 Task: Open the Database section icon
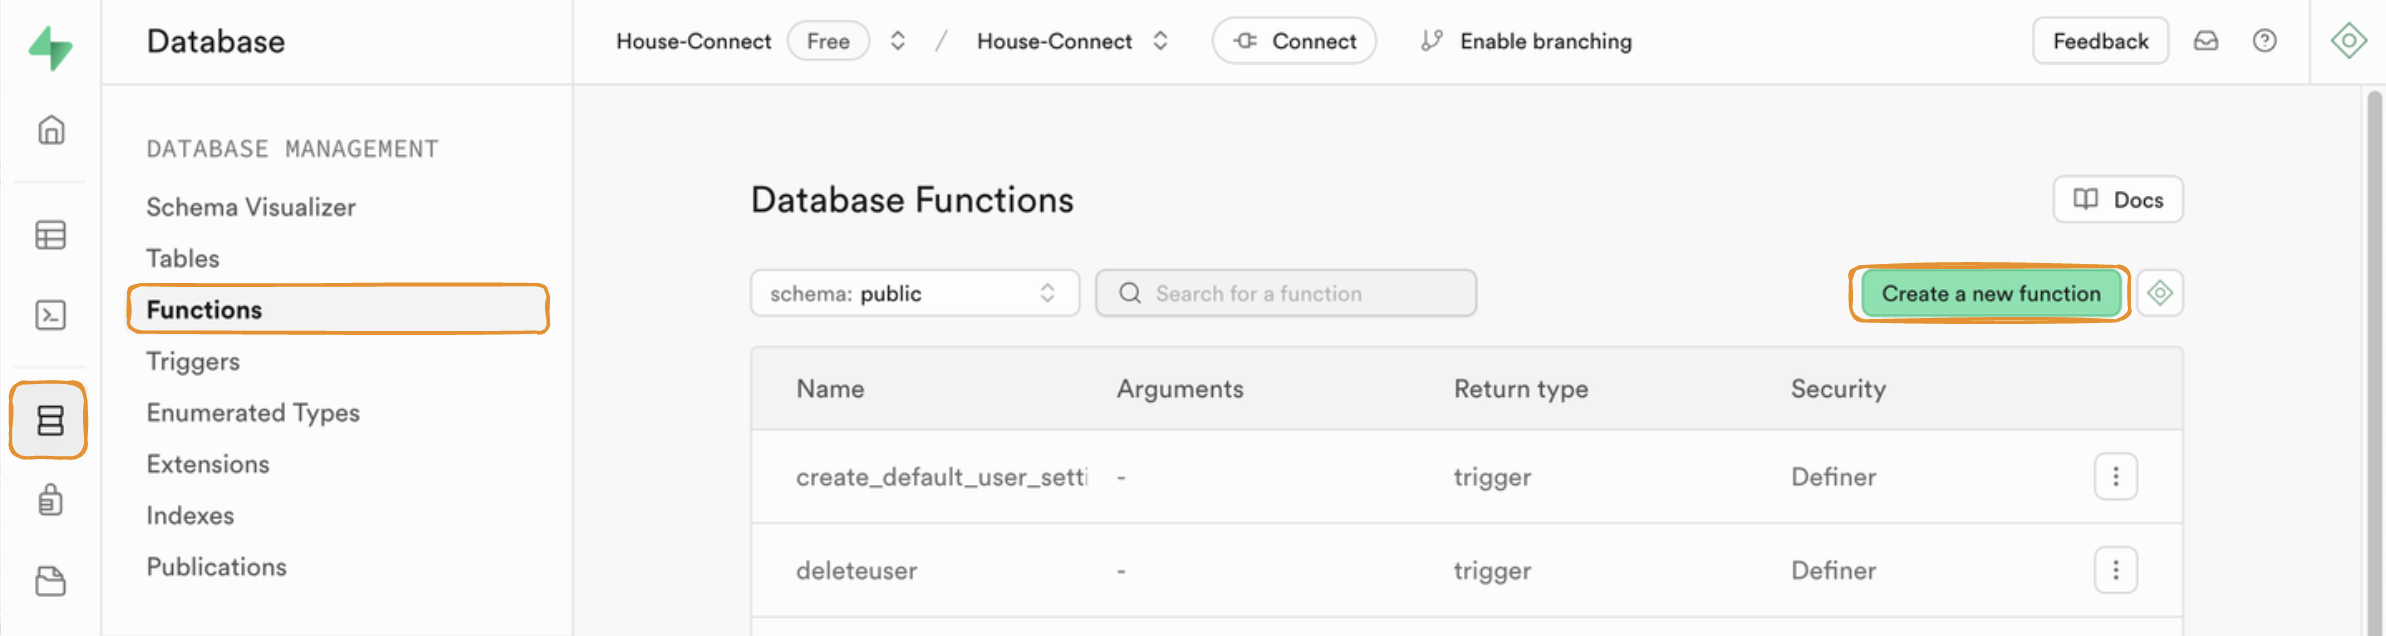click(x=50, y=420)
